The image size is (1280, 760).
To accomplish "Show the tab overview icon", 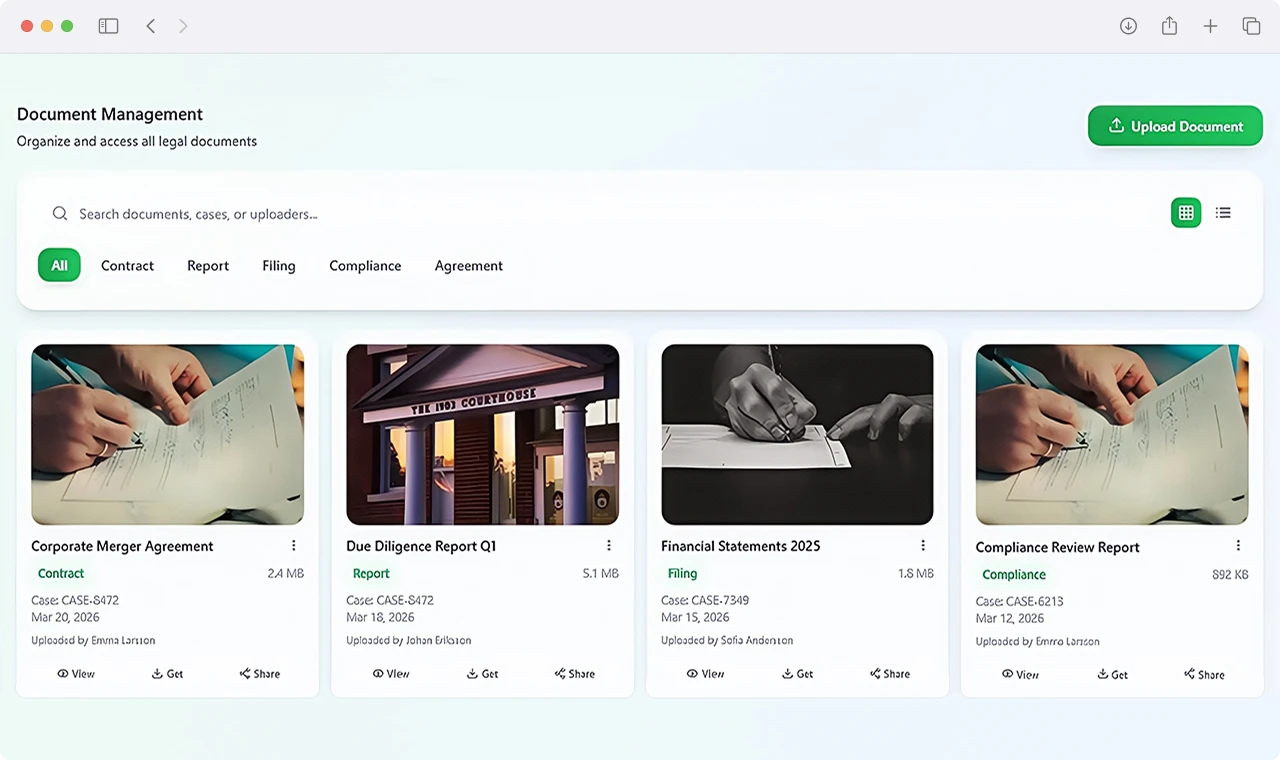I will (1251, 26).
